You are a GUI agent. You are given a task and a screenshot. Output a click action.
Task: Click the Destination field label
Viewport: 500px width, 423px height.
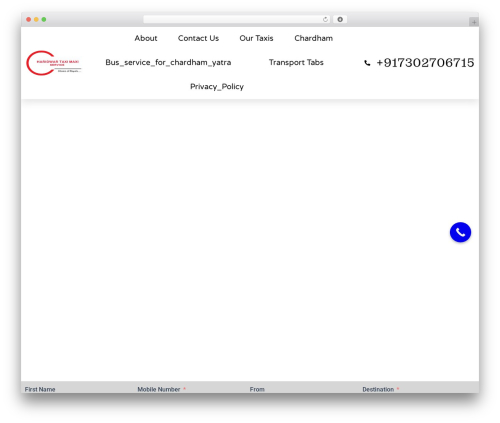pos(378,389)
